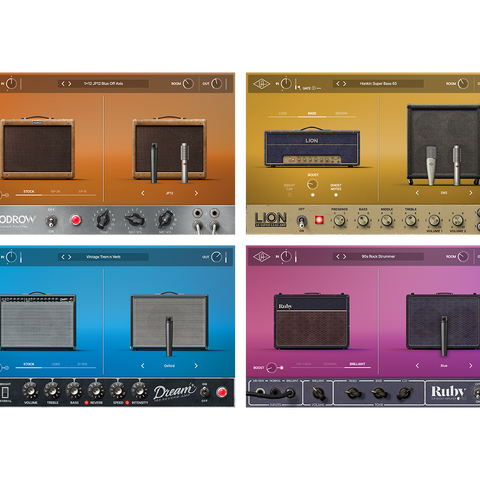Click input jack 2 left on Woodrow panel

coord(198,213)
